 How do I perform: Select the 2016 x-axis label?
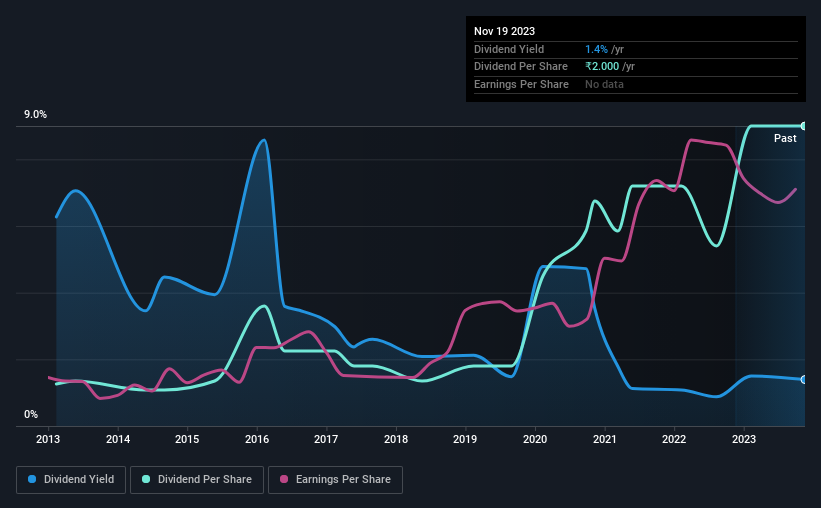257,439
